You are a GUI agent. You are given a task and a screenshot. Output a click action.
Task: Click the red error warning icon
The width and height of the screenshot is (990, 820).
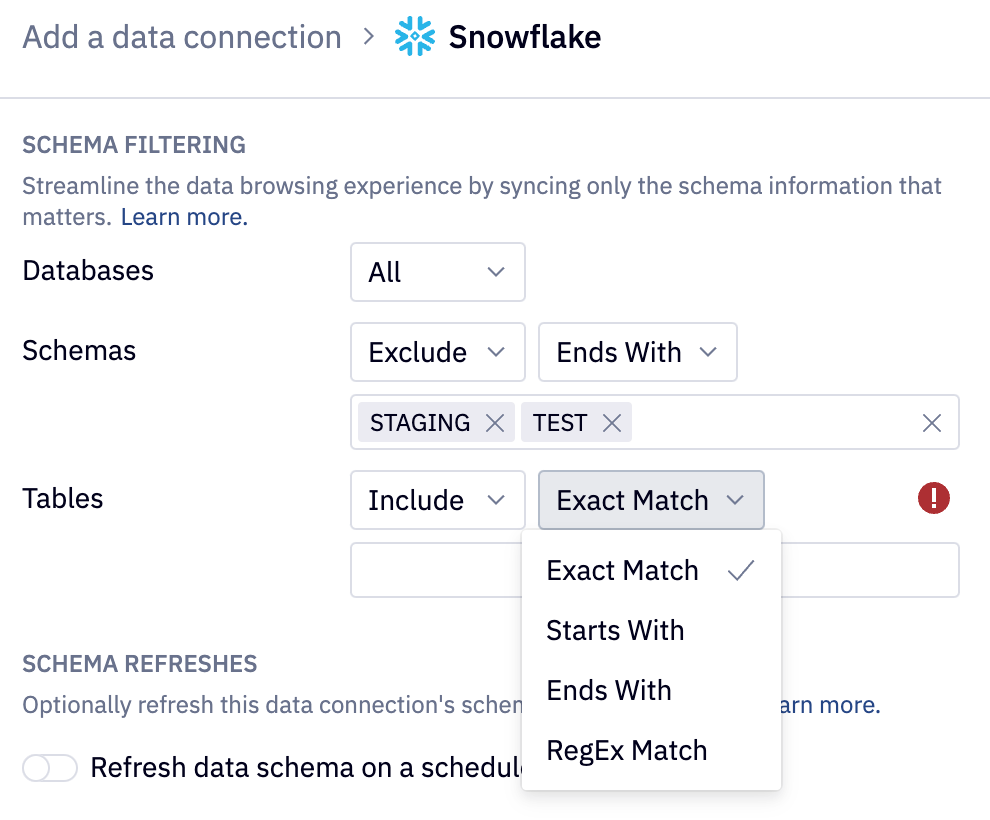click(x=933, y=498)
